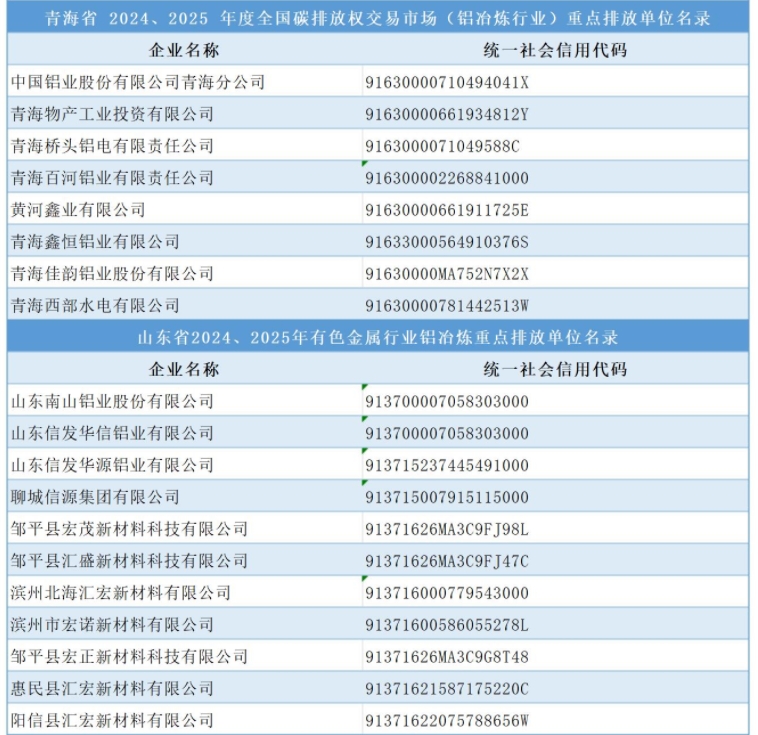Select code 91630000661911725E
This screenshot has width=758, height=735.
click(555, 209)
